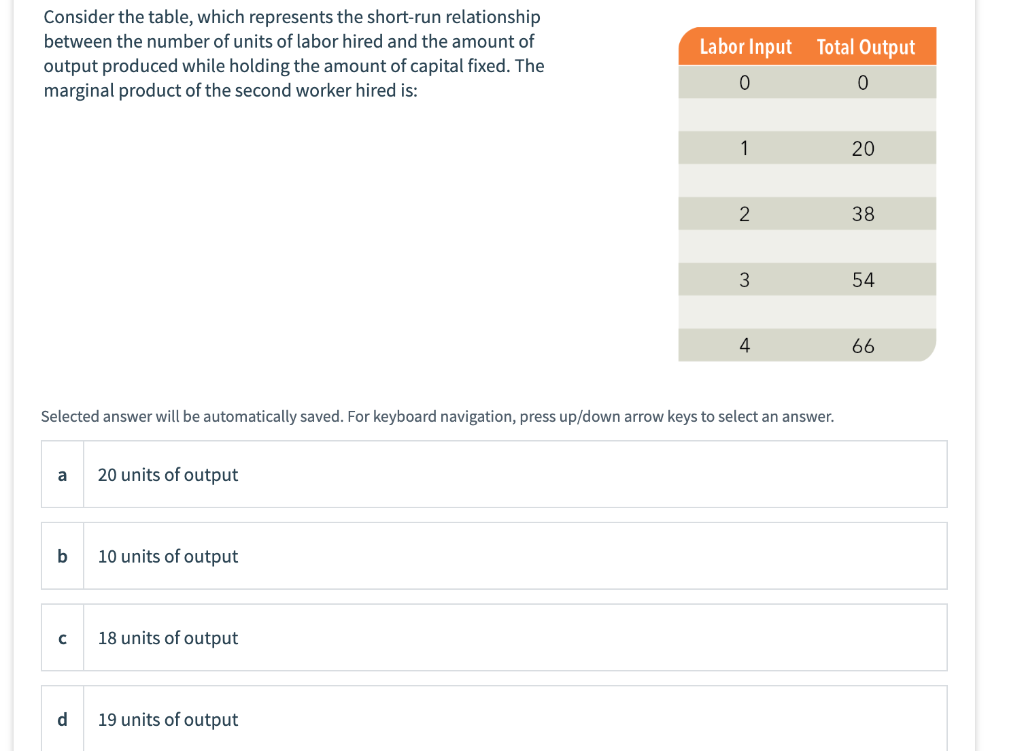Click the letter label b
Viewport: 1024px width, 751px height.
pos(61,555)
